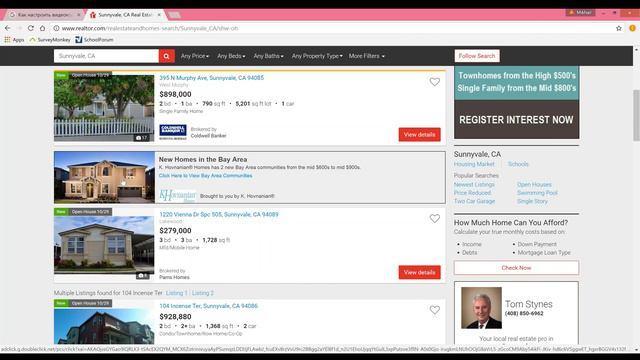Viewport: 640px width, 360px height.
Task: Open the Apps bookmarks shortcut
Action: [14, 40]
